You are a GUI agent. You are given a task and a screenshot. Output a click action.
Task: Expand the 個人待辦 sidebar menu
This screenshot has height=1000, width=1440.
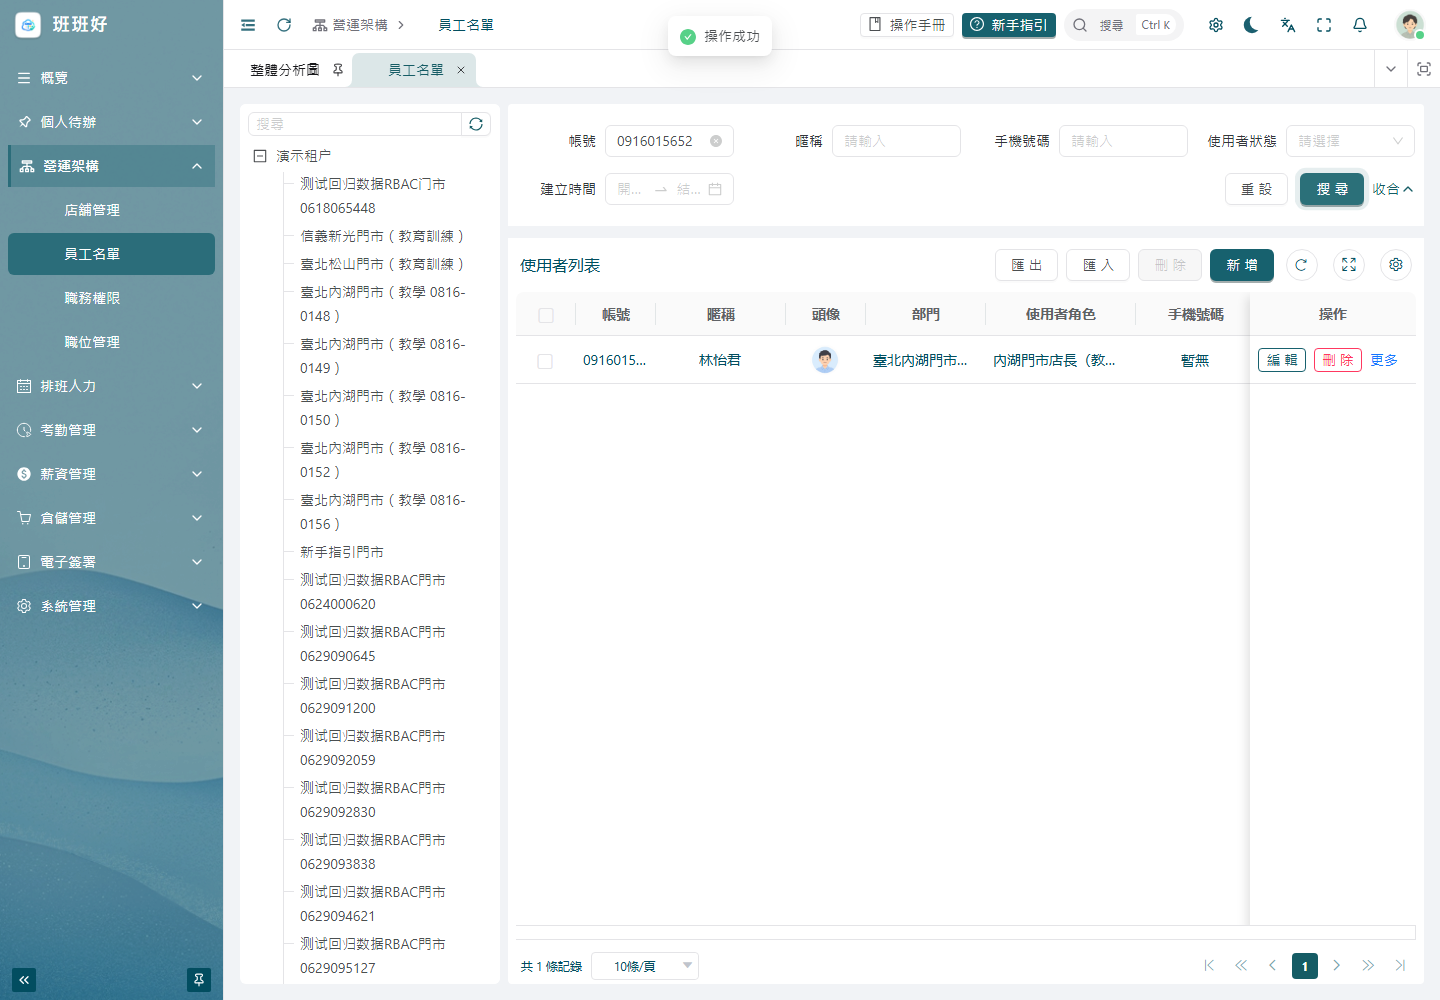point(111,122)
